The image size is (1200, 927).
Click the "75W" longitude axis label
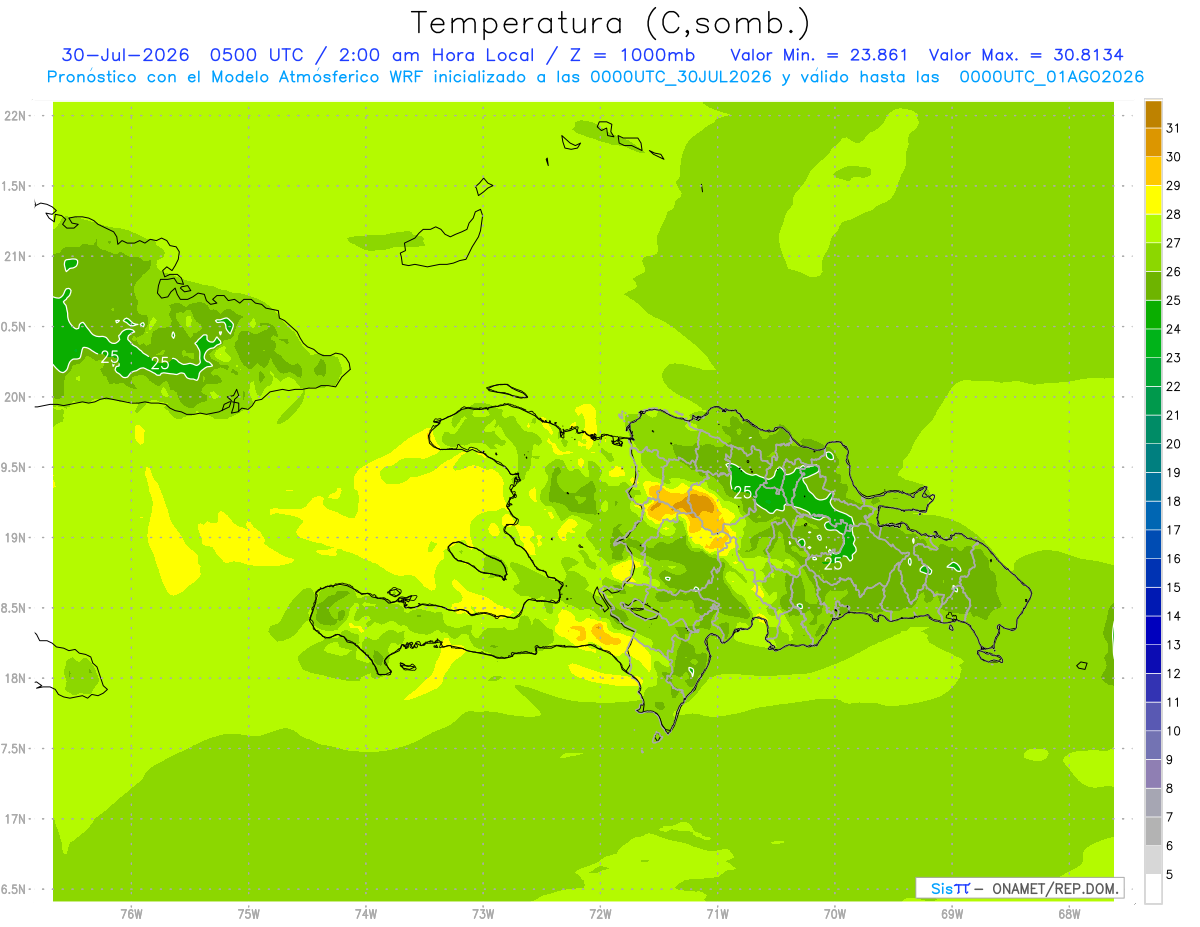[249, 914]
